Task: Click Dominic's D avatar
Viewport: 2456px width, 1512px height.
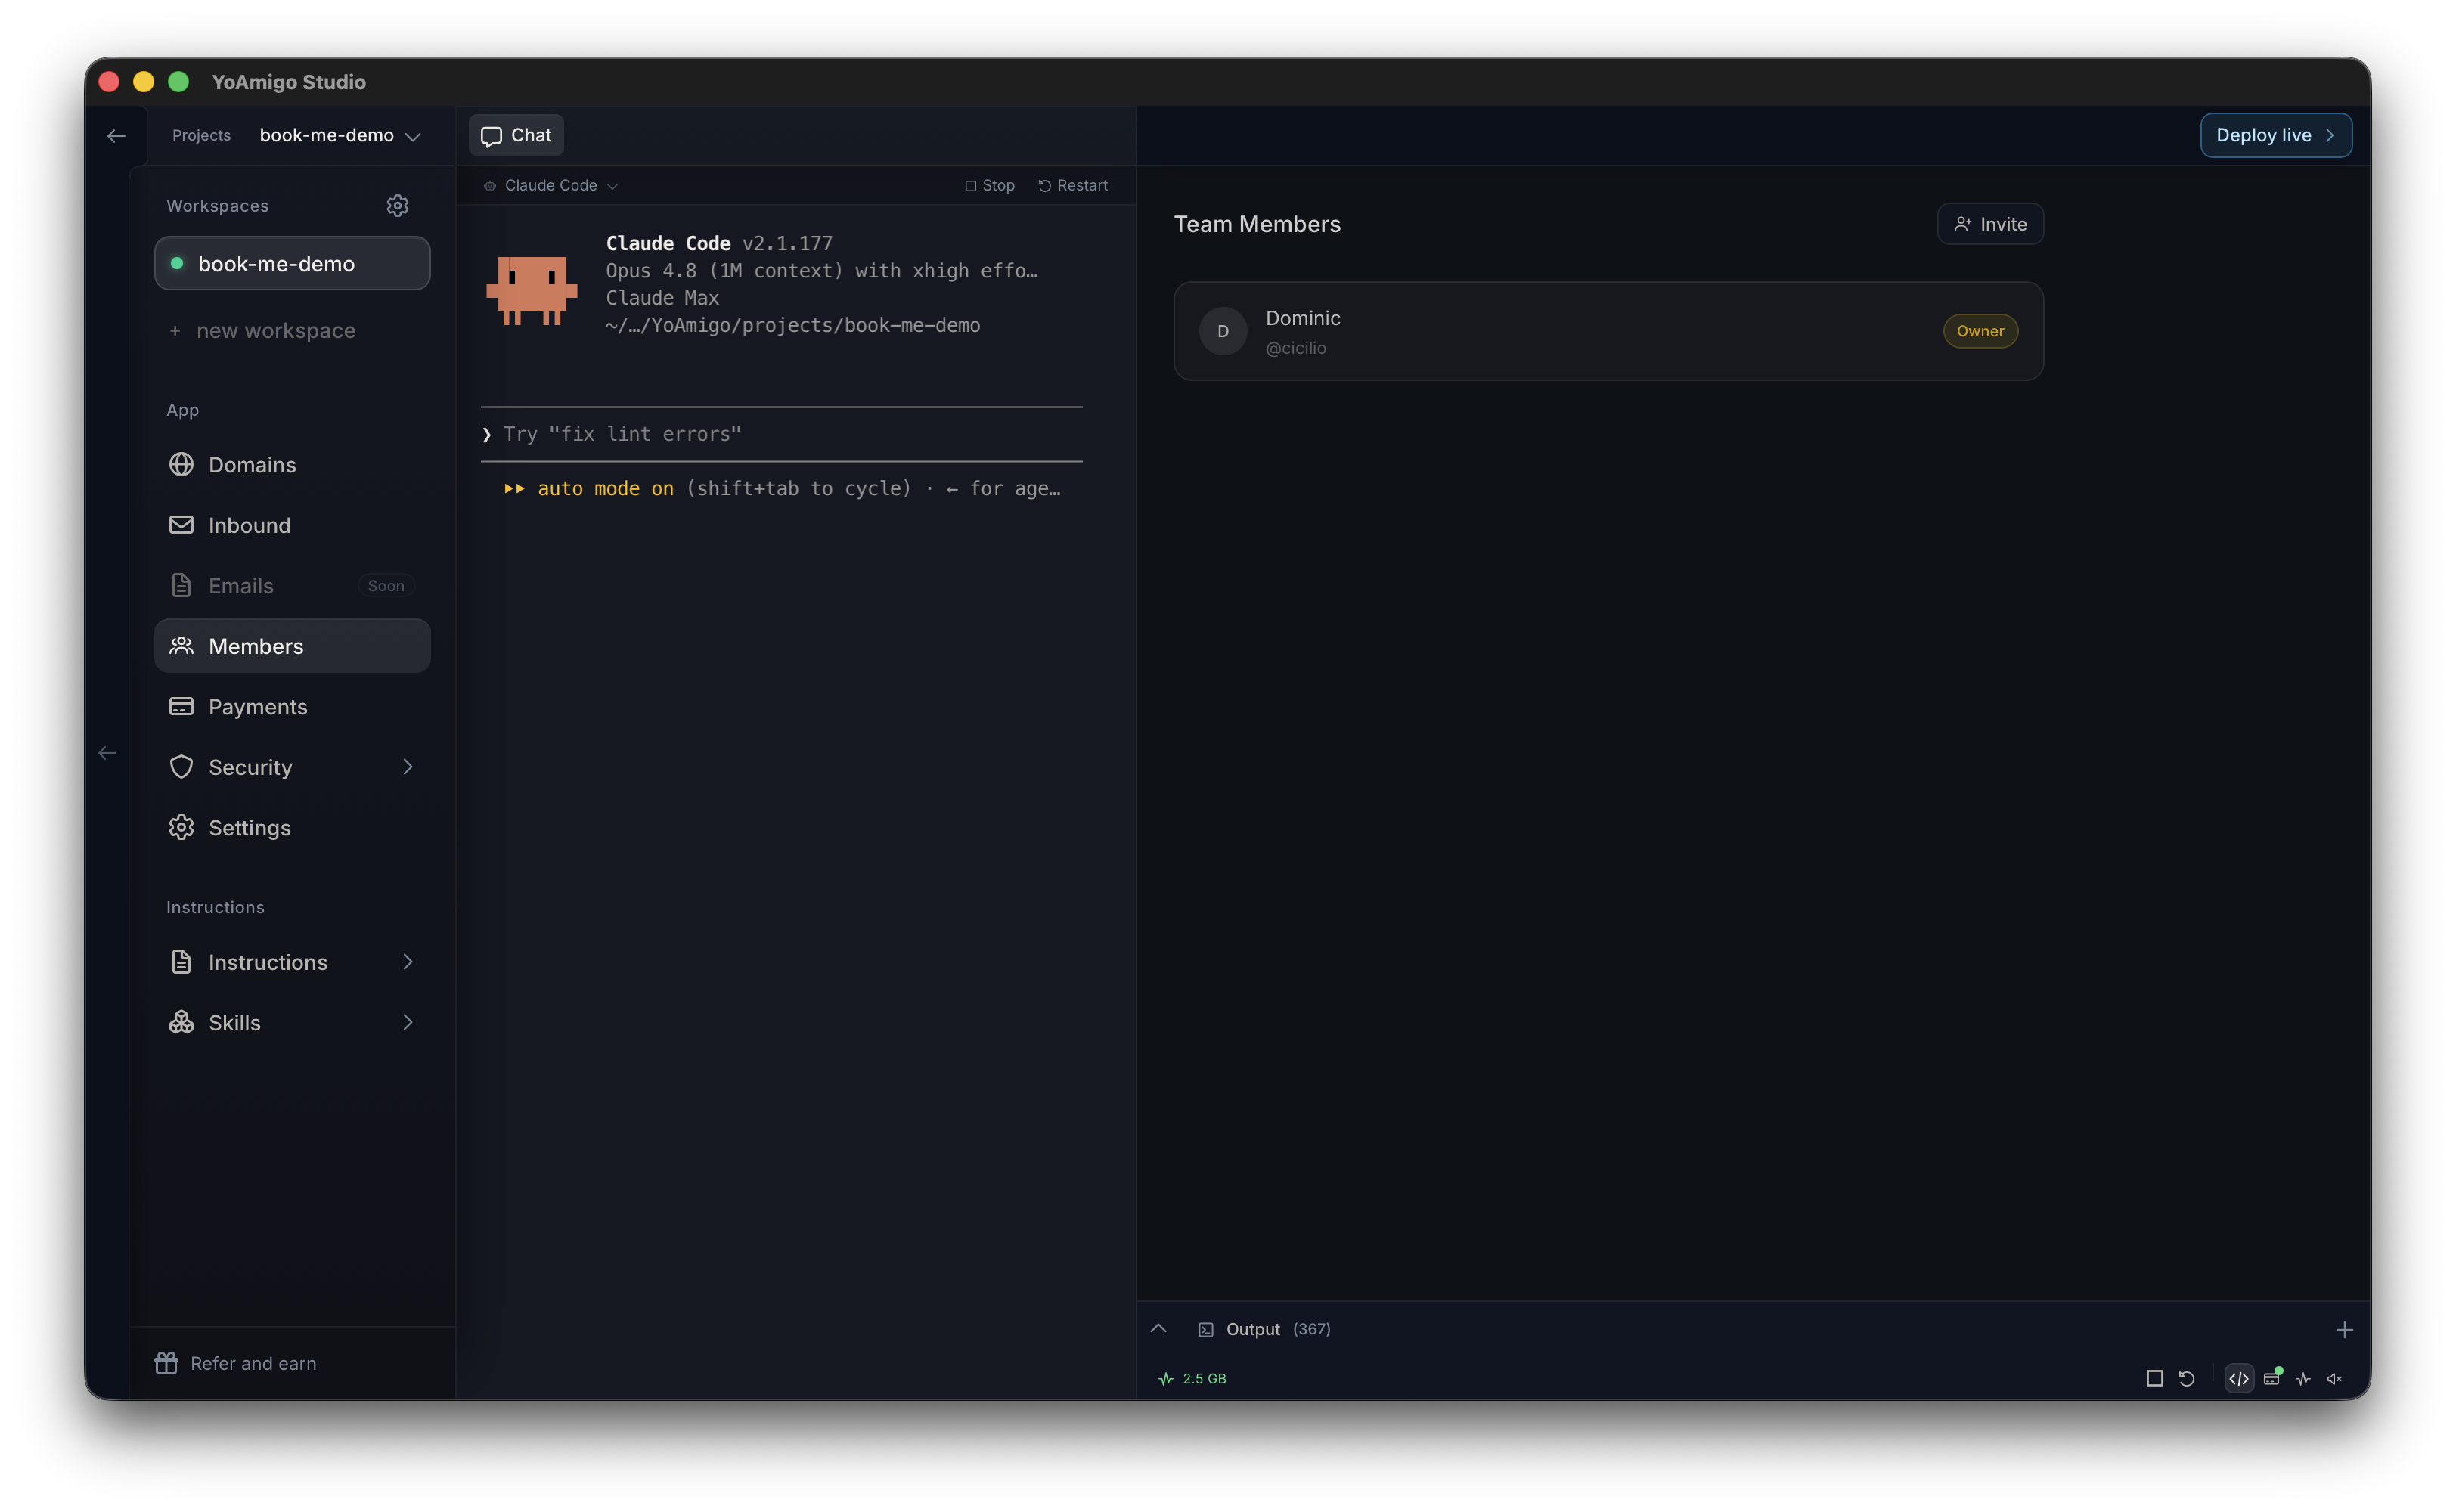Action: coord(1223,331)
